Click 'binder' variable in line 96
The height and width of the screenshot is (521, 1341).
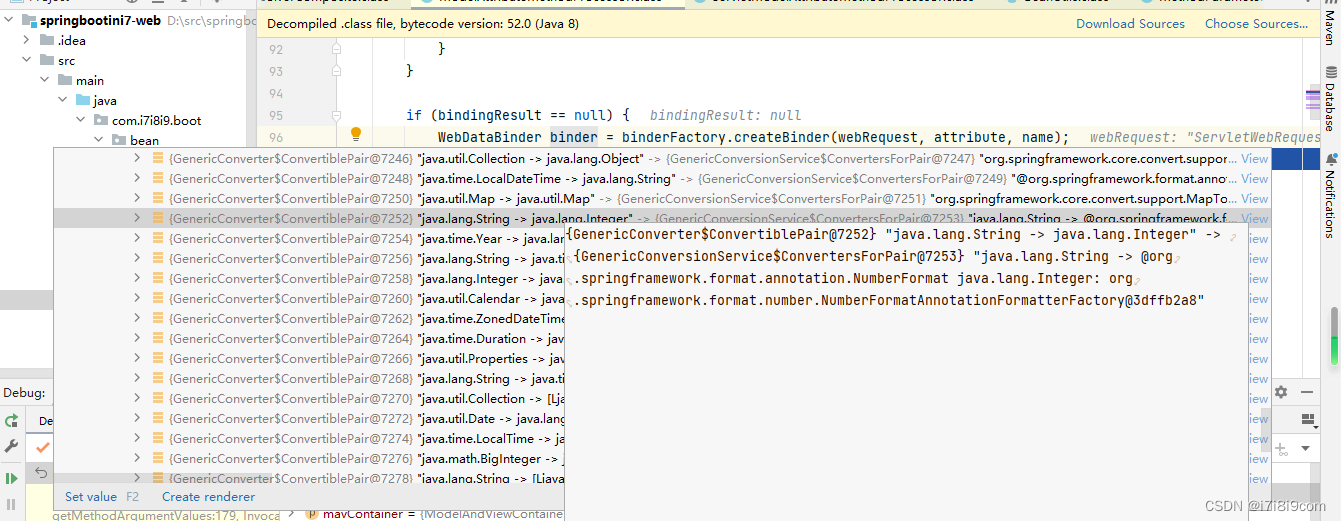pyautogui.click(x=573, y=137)
